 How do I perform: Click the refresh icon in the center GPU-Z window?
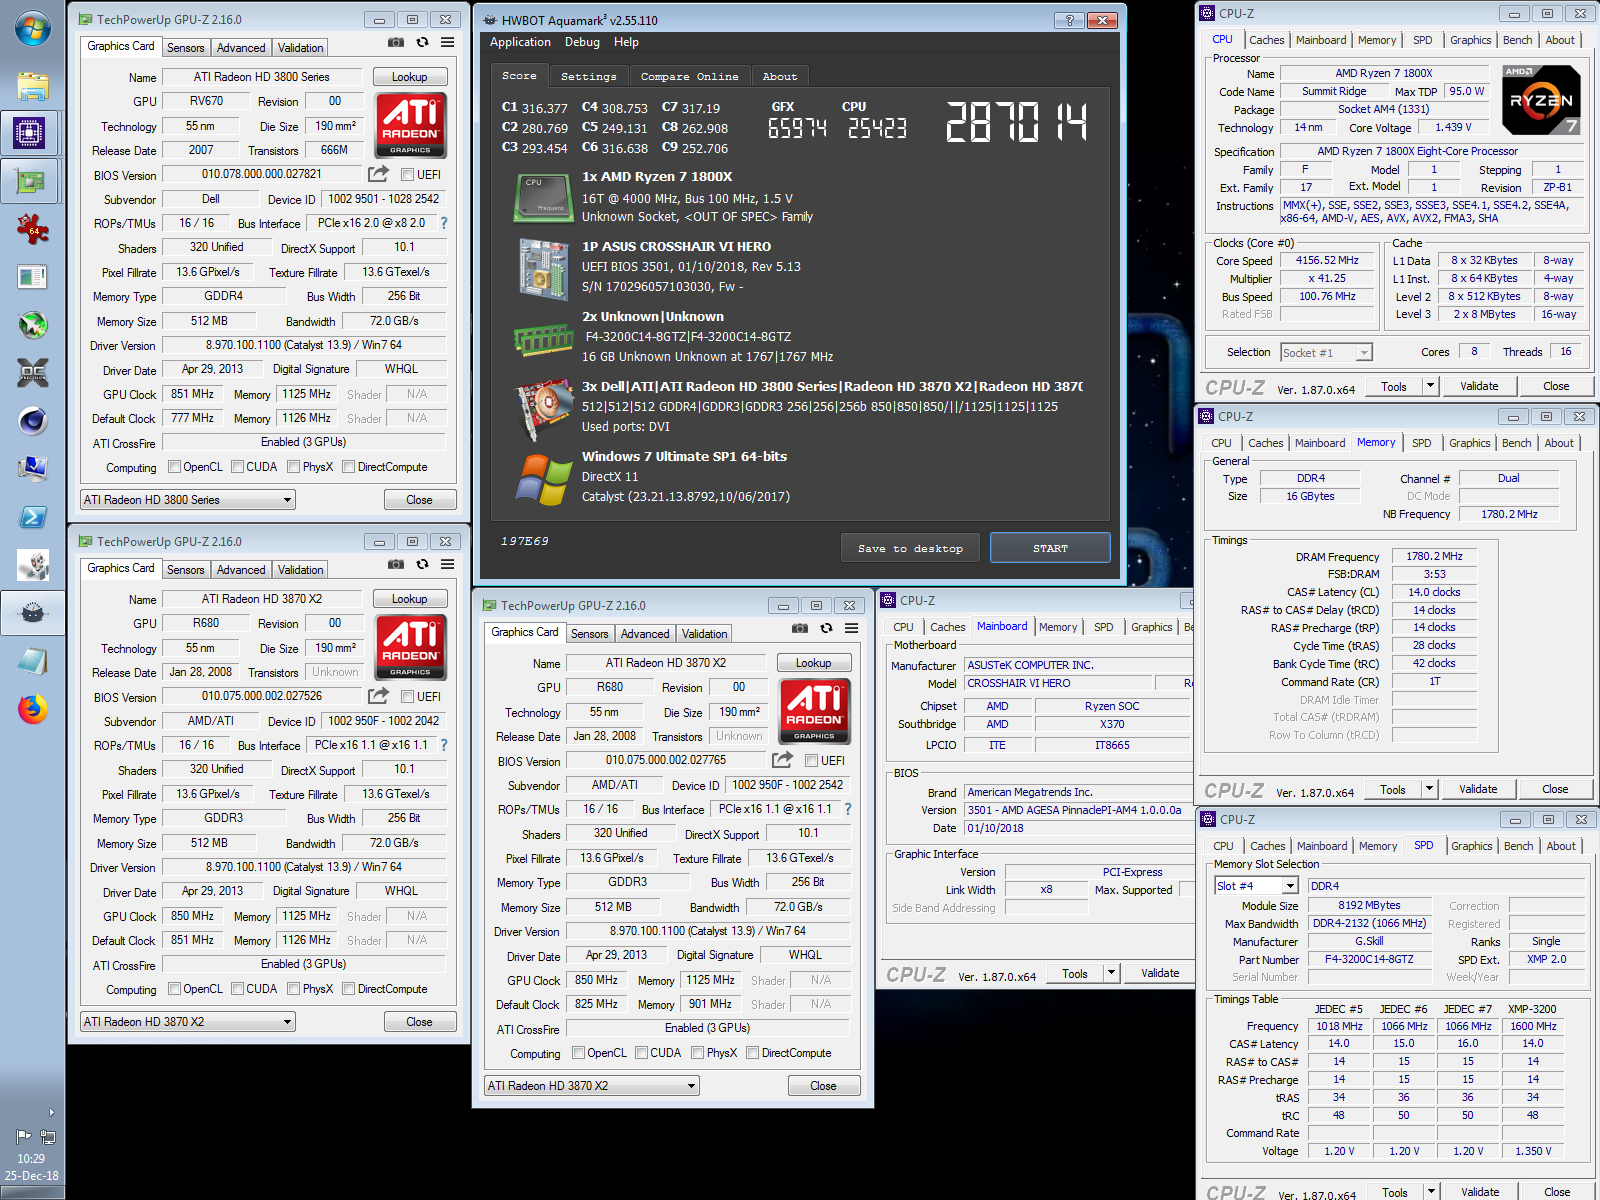(x=826, y=628)
